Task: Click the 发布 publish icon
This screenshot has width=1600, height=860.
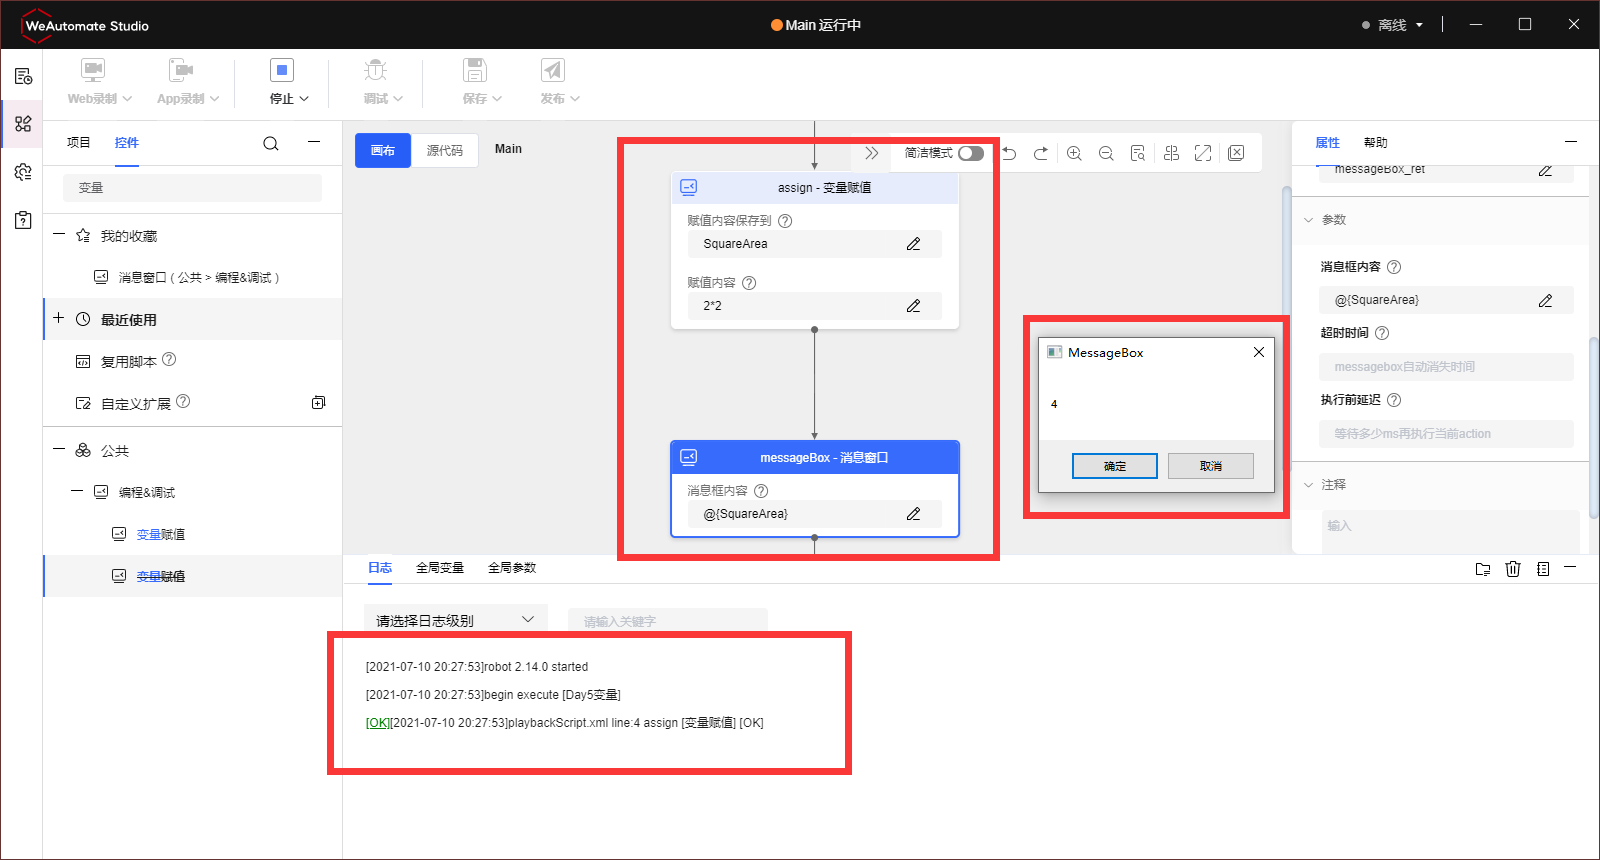Action: click(553, 70)
